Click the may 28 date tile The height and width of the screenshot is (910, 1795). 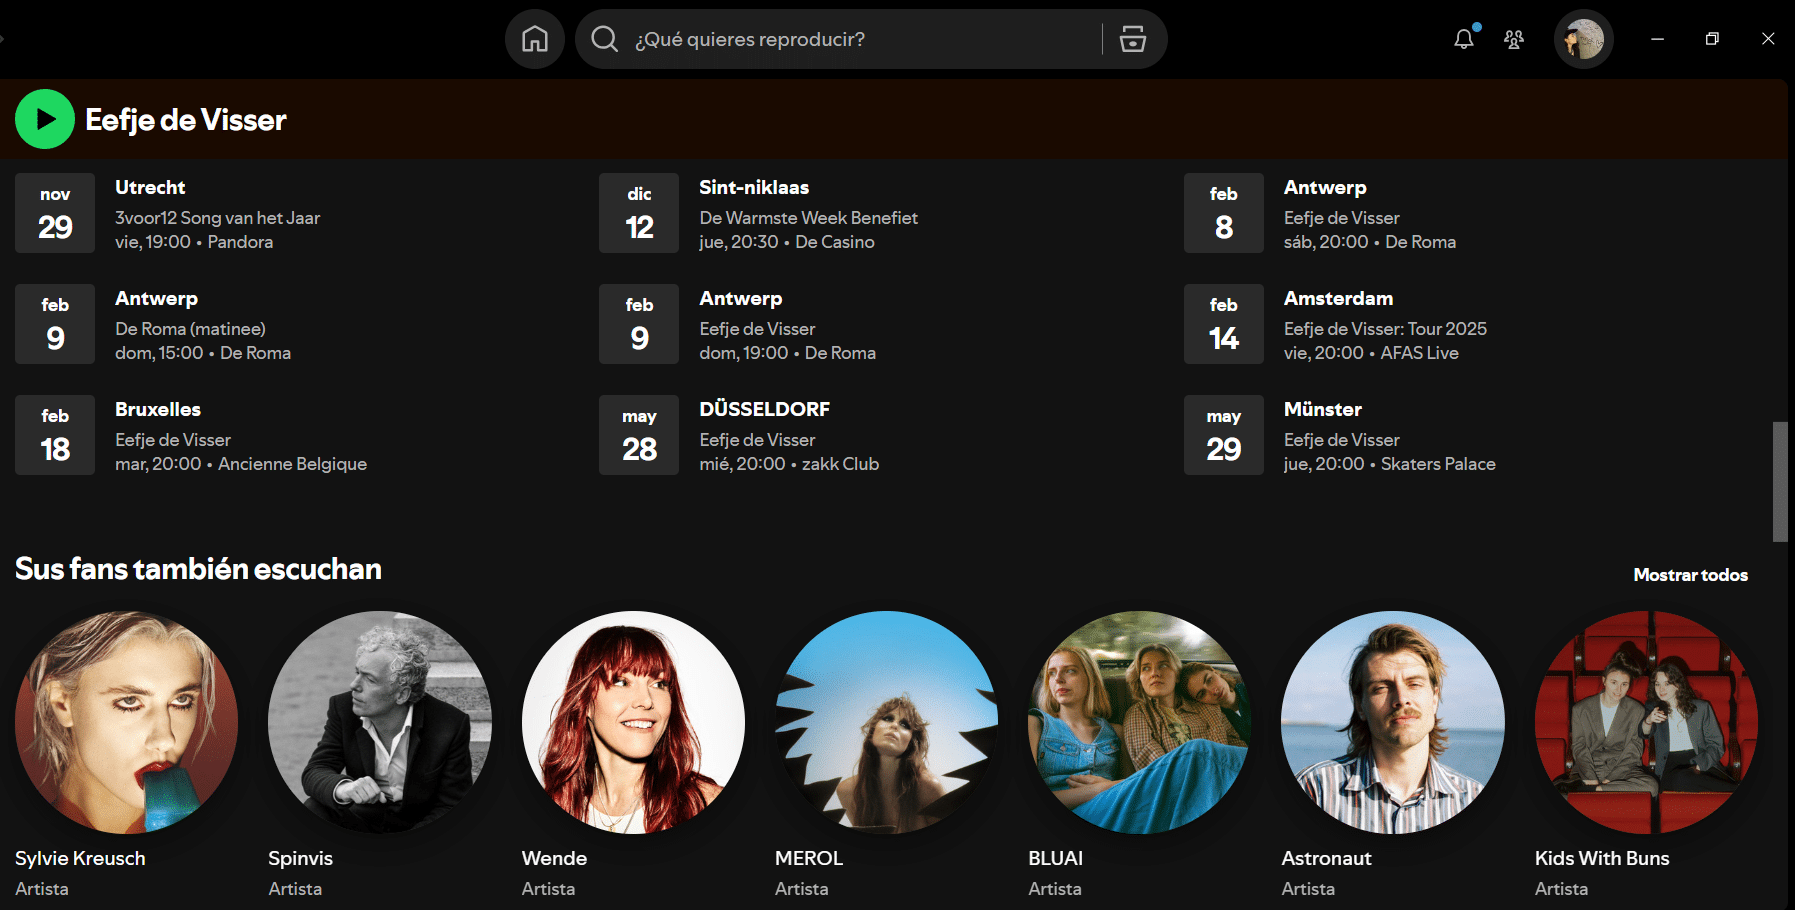tap(639, 435)
